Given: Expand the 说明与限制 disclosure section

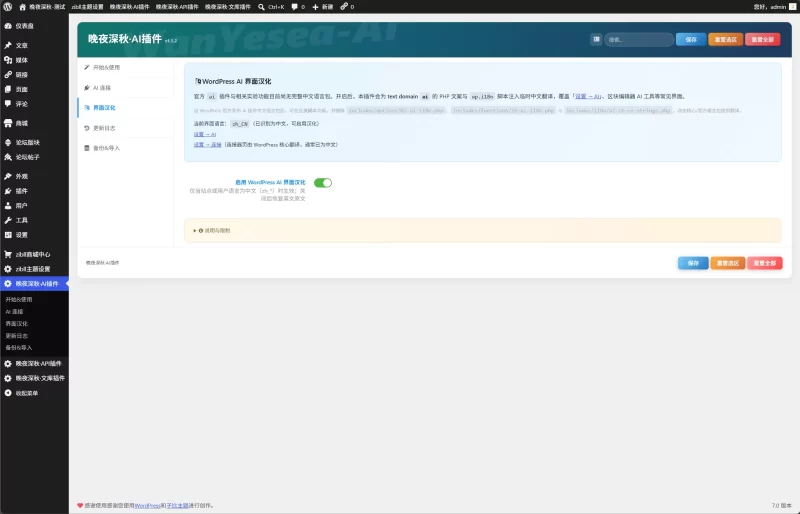Looking at the screenshot, I should point(212,231).
